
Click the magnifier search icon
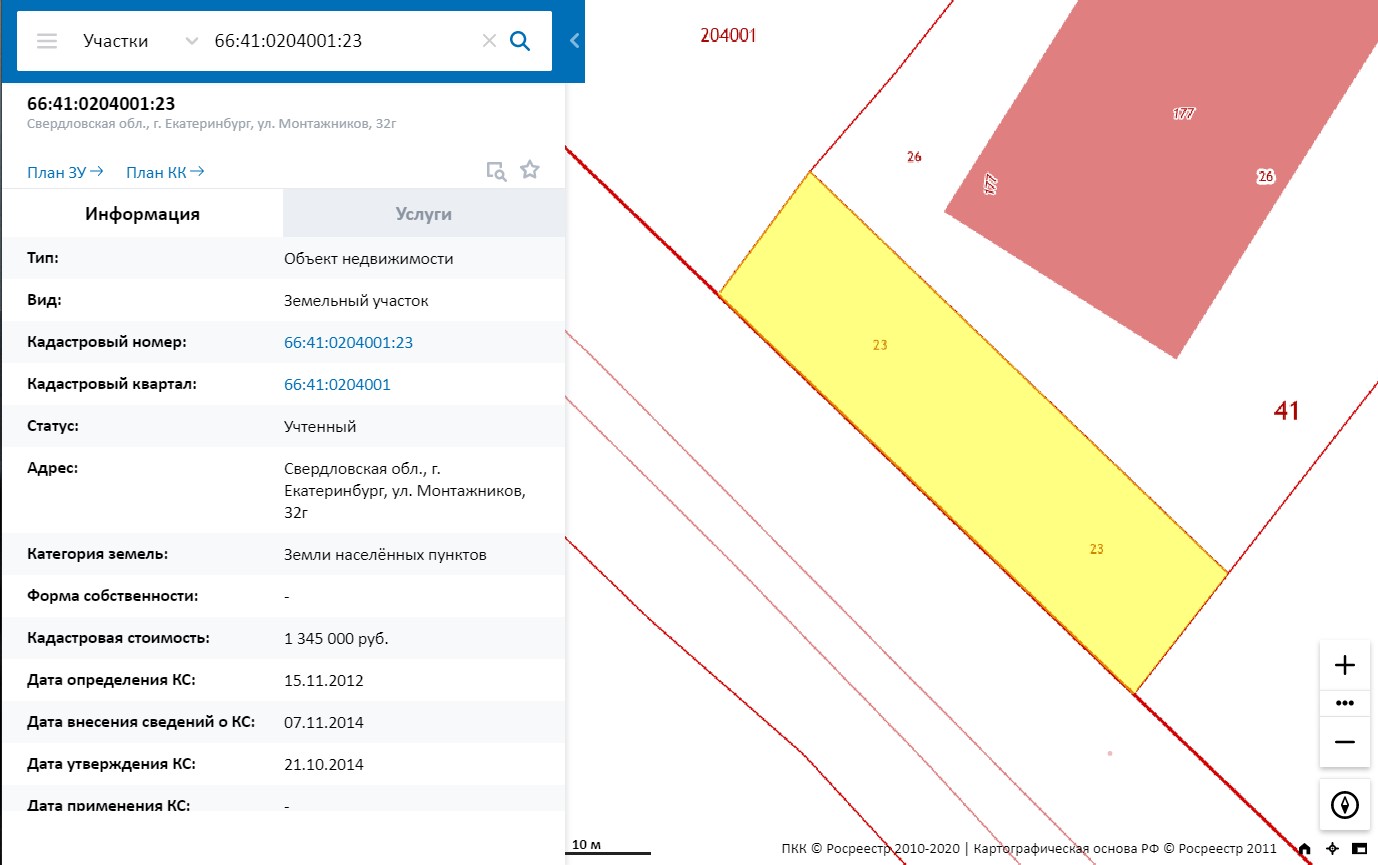tap(520, 41)
